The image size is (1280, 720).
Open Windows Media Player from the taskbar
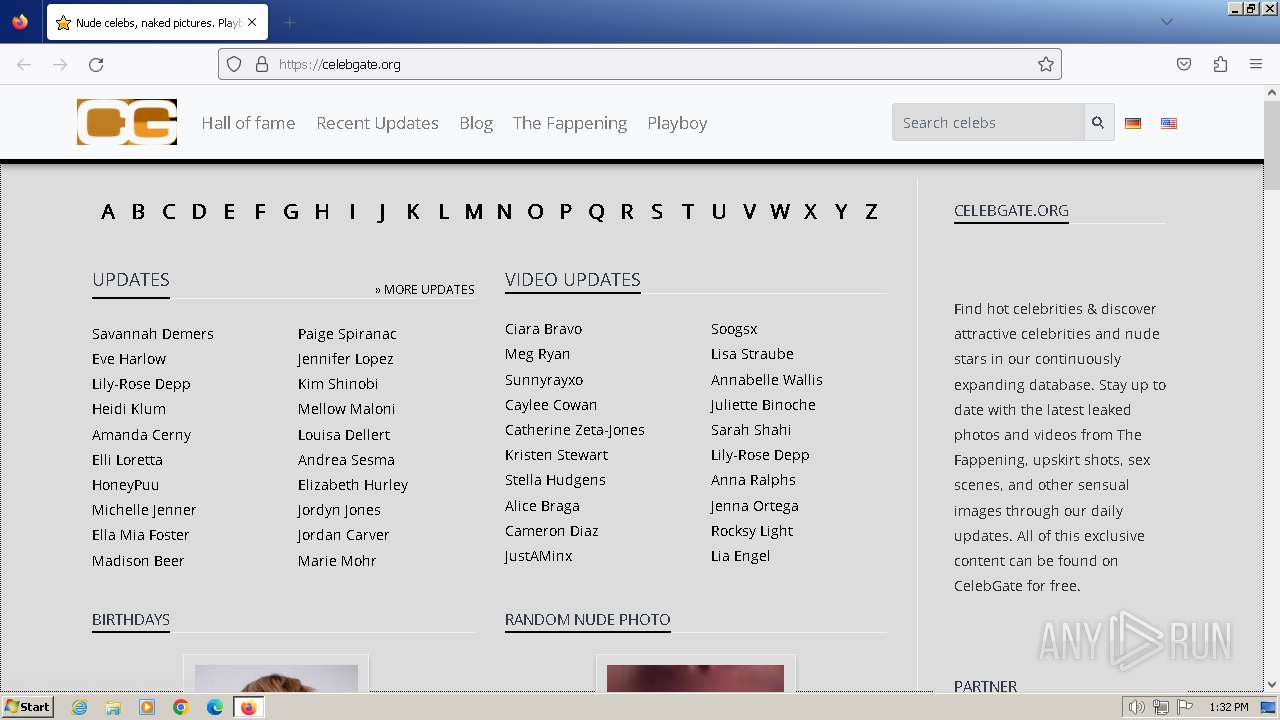[147, 707]
